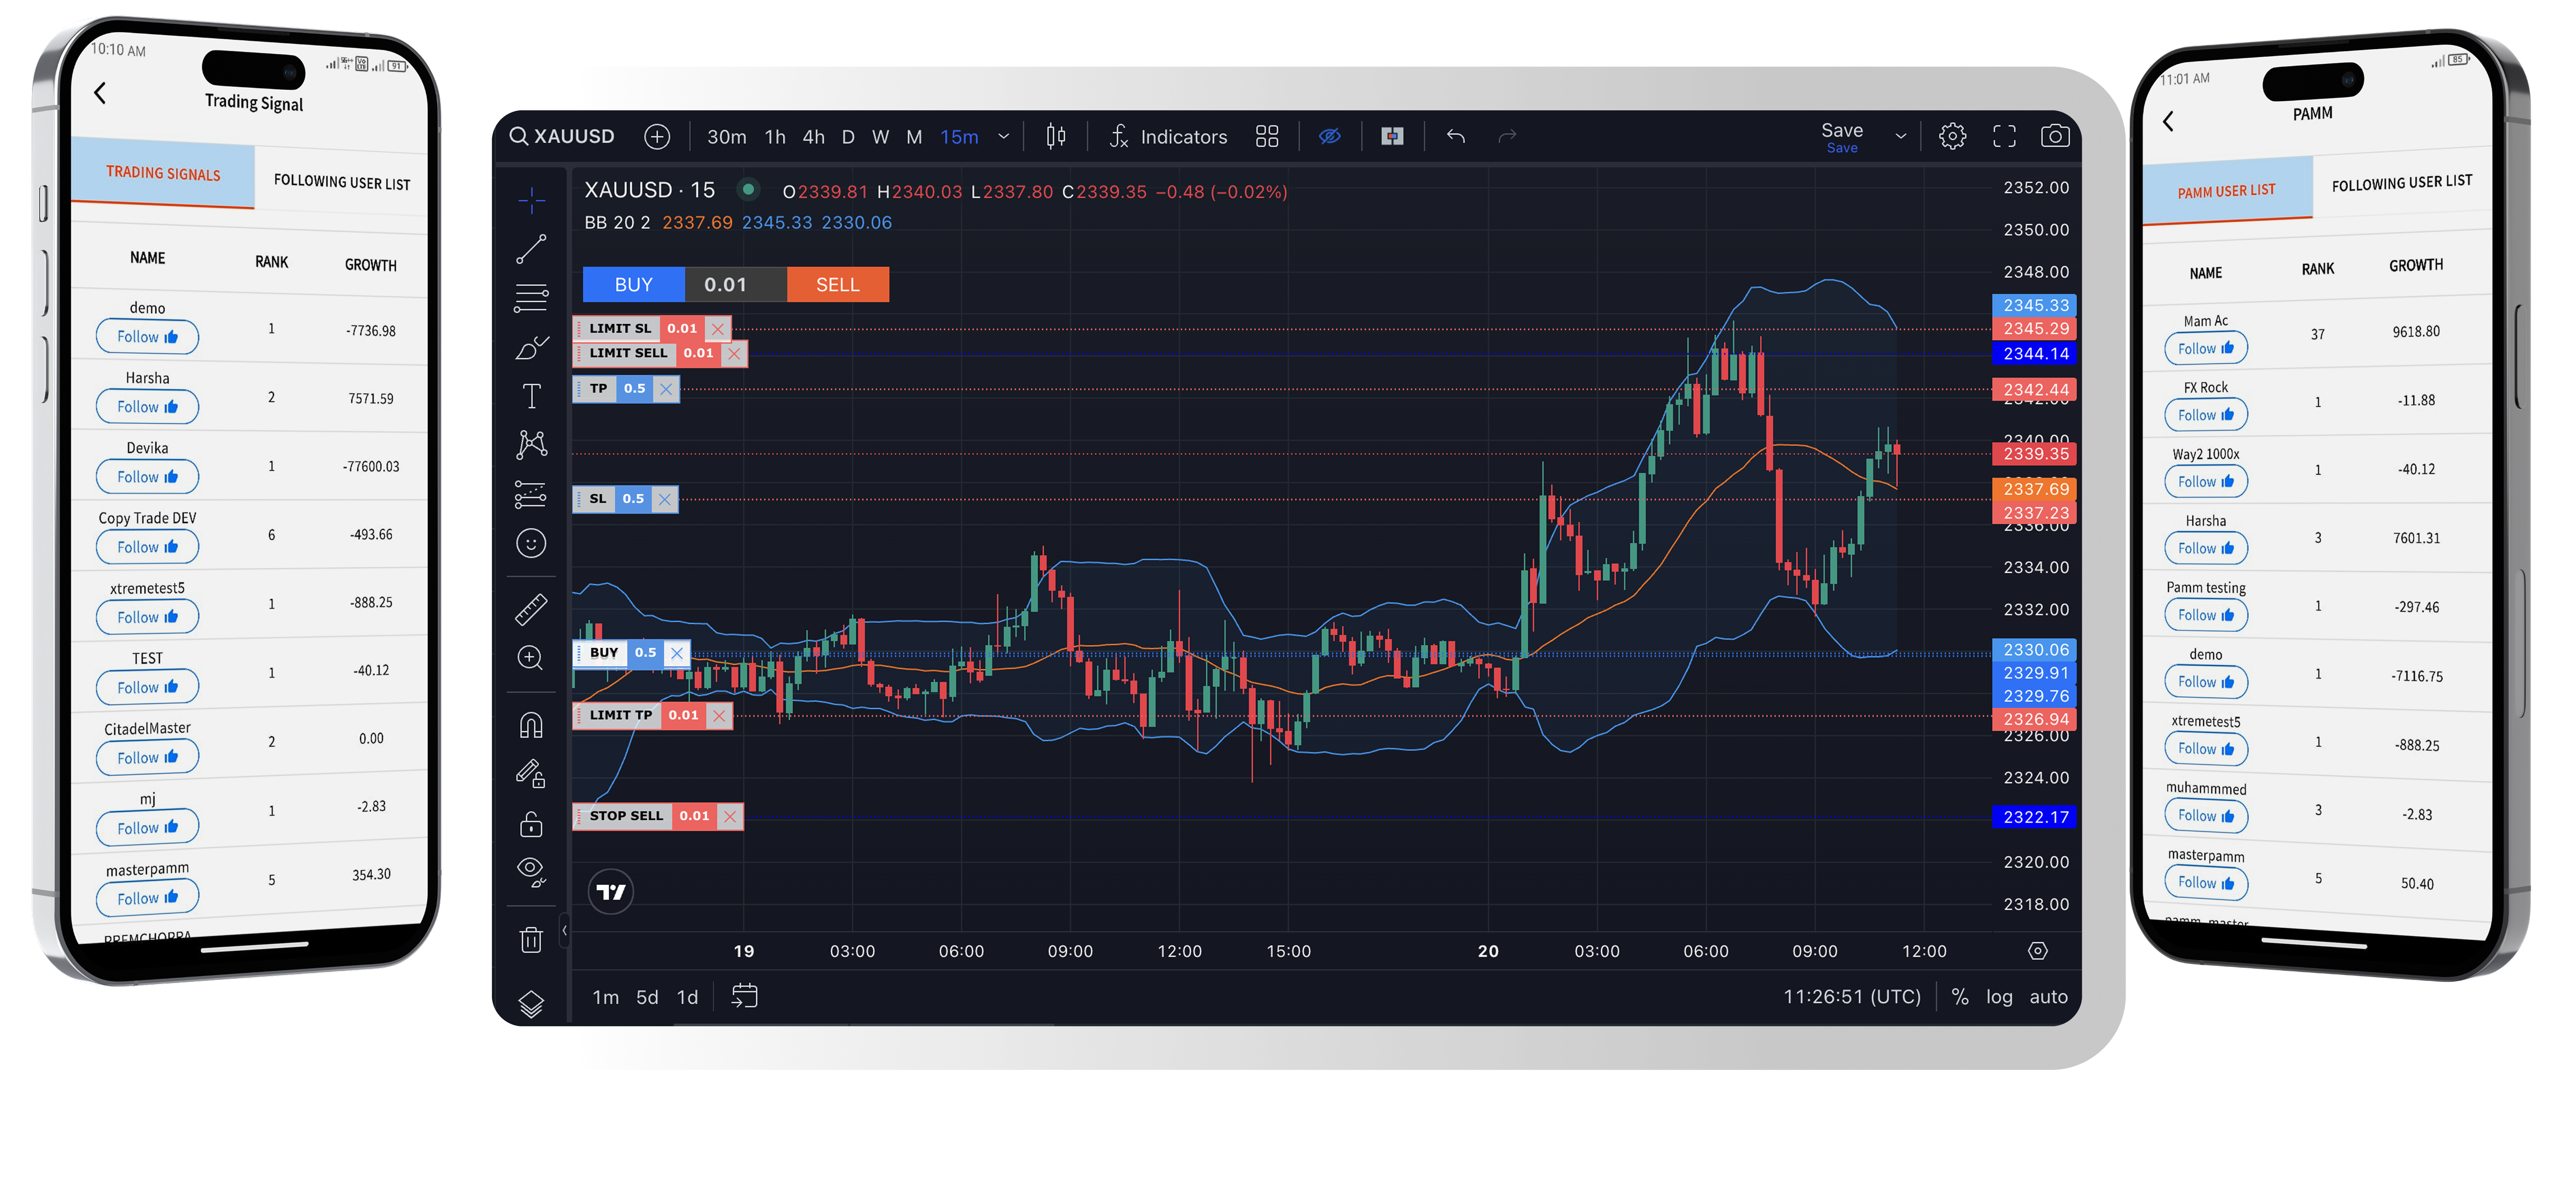This screenshot has width=2576, height=1177.
Task: Toggle auto scale mode
Action: 2048,997
